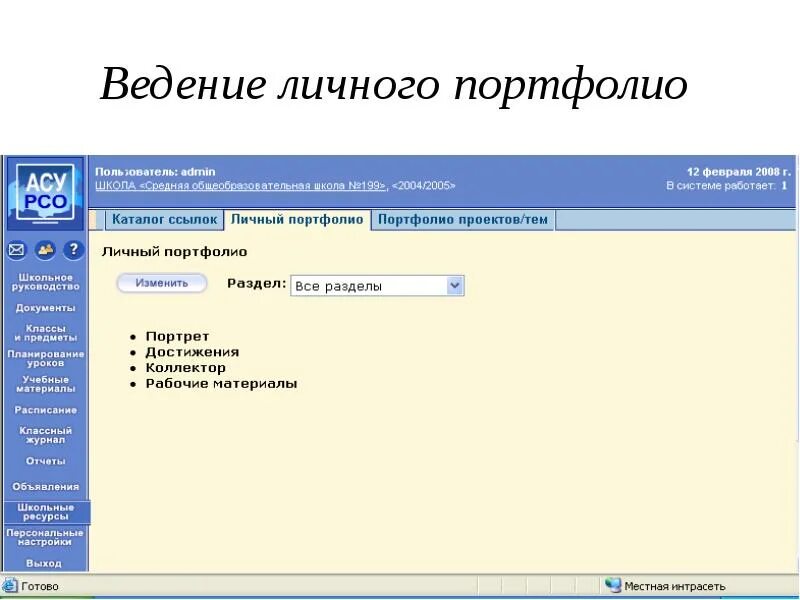The width and height of the screenshot is (800, 600).
Task: Open Классы и предметы menu
Action: 45,333
